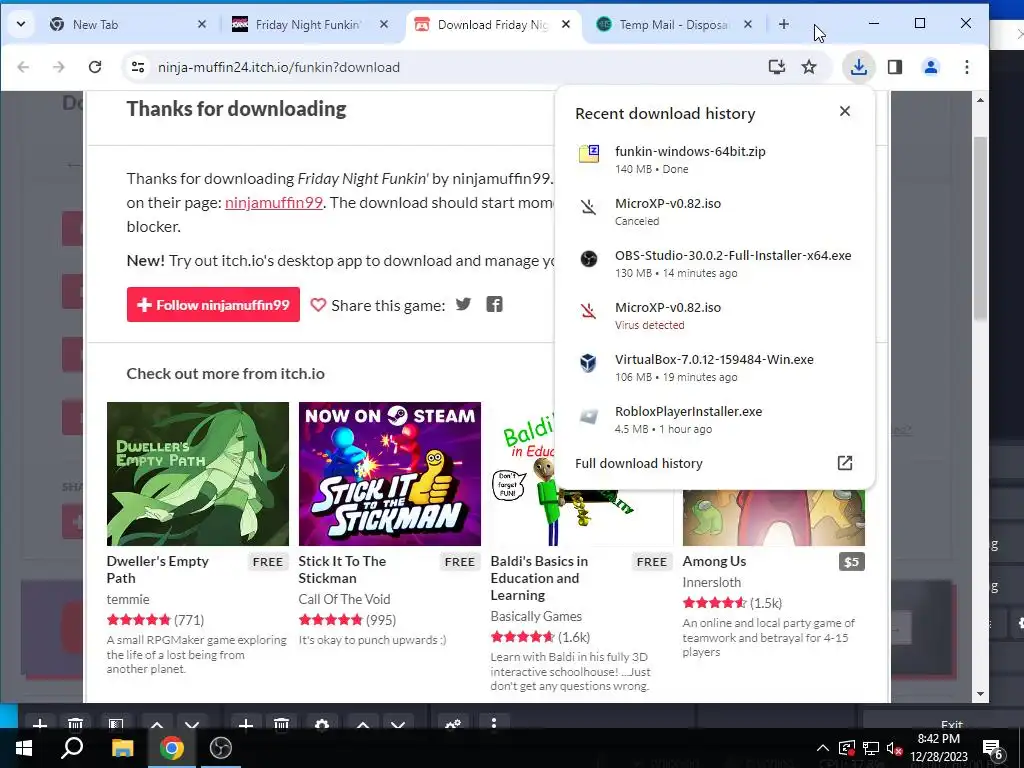The width and height of the screenshot is (1024, 768).
Task: Switch to OBS Studio in the taskbar
Action: click(x=221, y=748)
